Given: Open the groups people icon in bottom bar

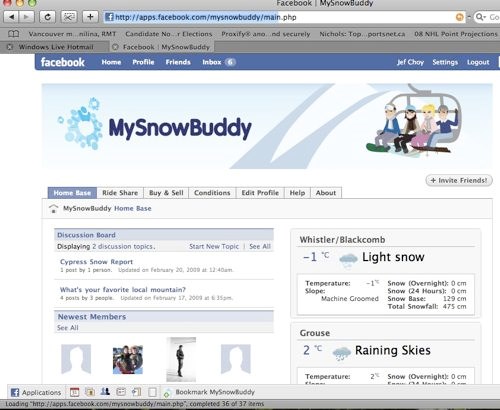Looking at the screenshot, I should (x=105, y=392).
